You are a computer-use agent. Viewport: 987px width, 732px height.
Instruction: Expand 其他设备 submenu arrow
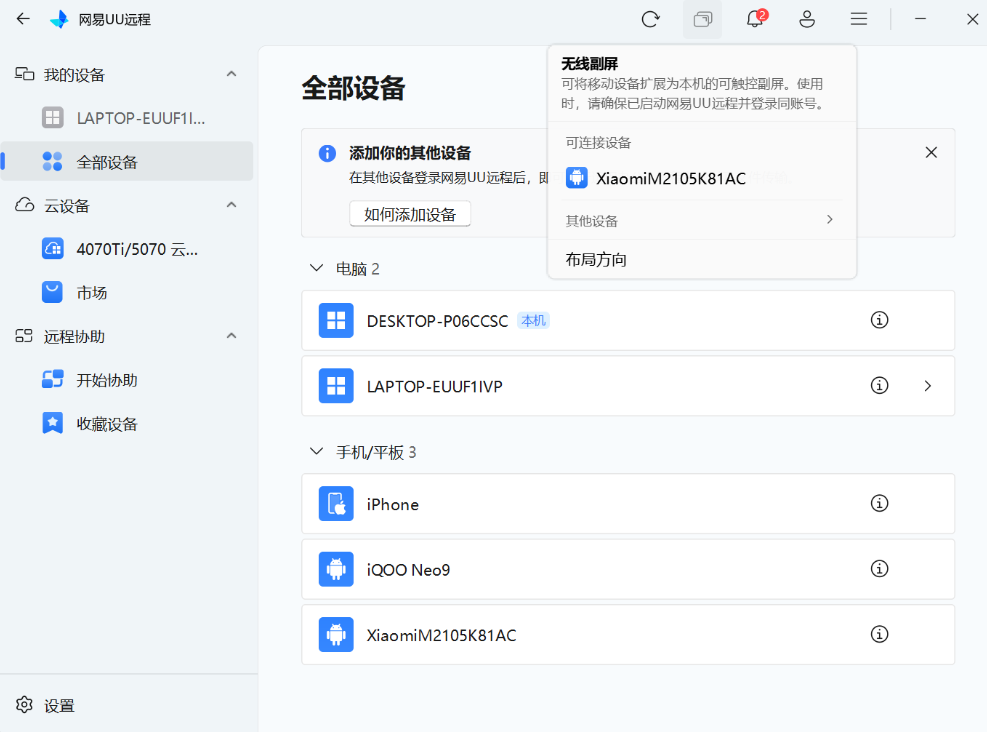[830, 219]
